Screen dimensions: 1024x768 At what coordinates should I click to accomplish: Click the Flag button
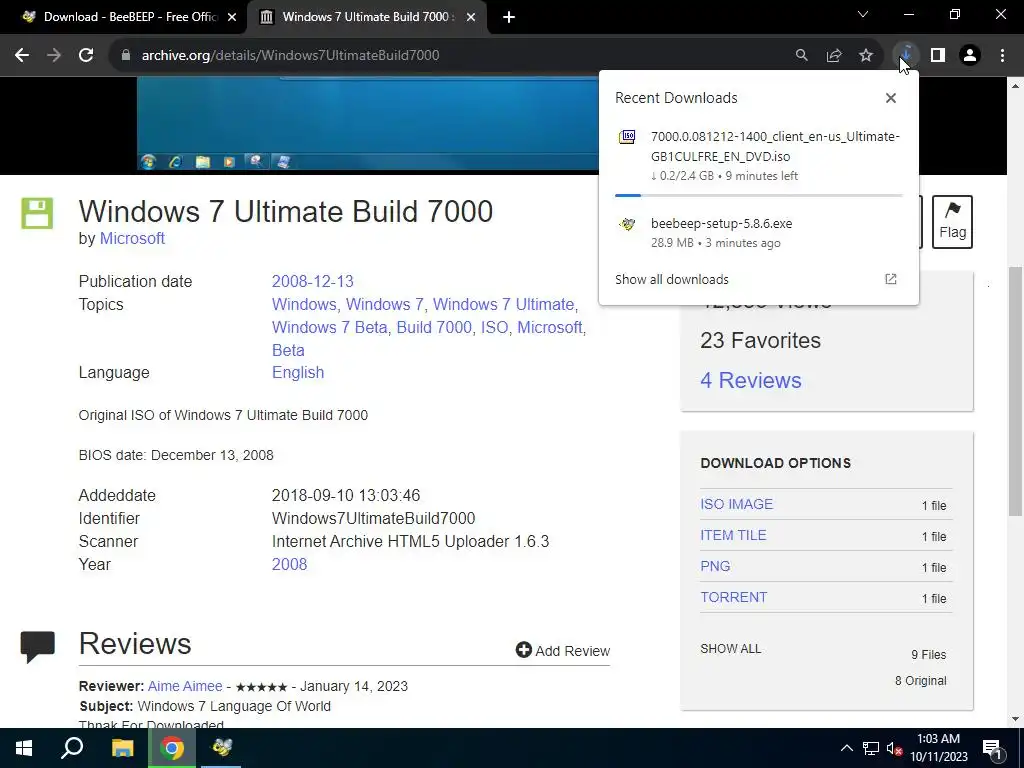[x=952, y=221]
